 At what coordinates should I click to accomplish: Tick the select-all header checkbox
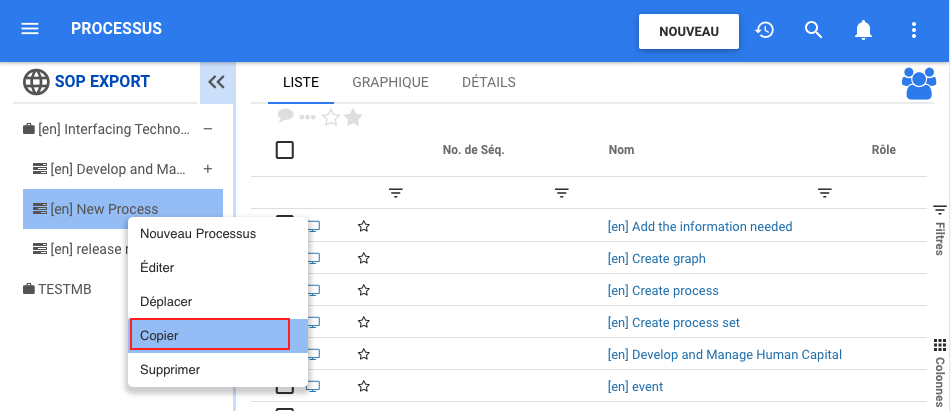tap(285, 150)
